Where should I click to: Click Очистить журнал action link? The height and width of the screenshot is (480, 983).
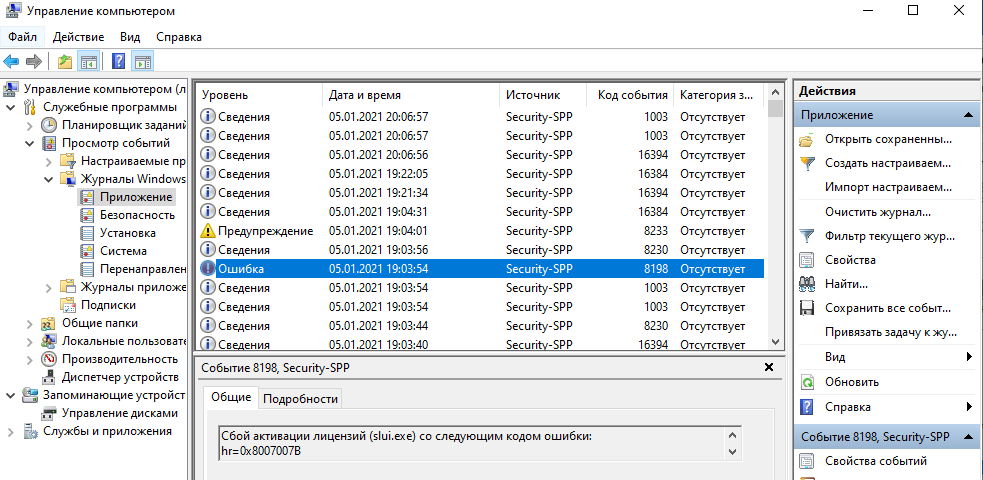point(878,212)
